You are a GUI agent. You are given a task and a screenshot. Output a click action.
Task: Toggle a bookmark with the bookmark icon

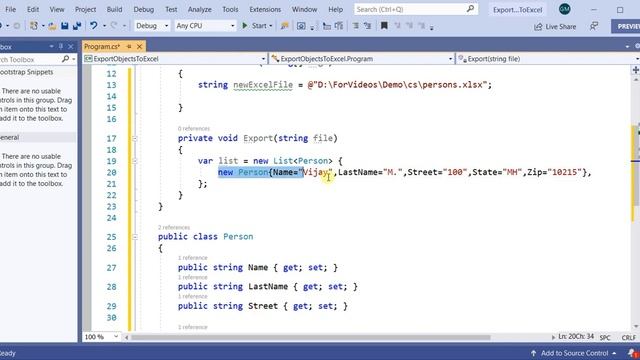[384, 26]
